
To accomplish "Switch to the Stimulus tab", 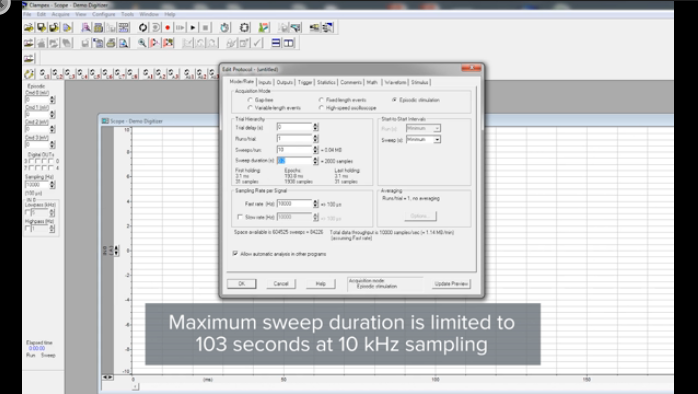I will (x=420, y=82).
